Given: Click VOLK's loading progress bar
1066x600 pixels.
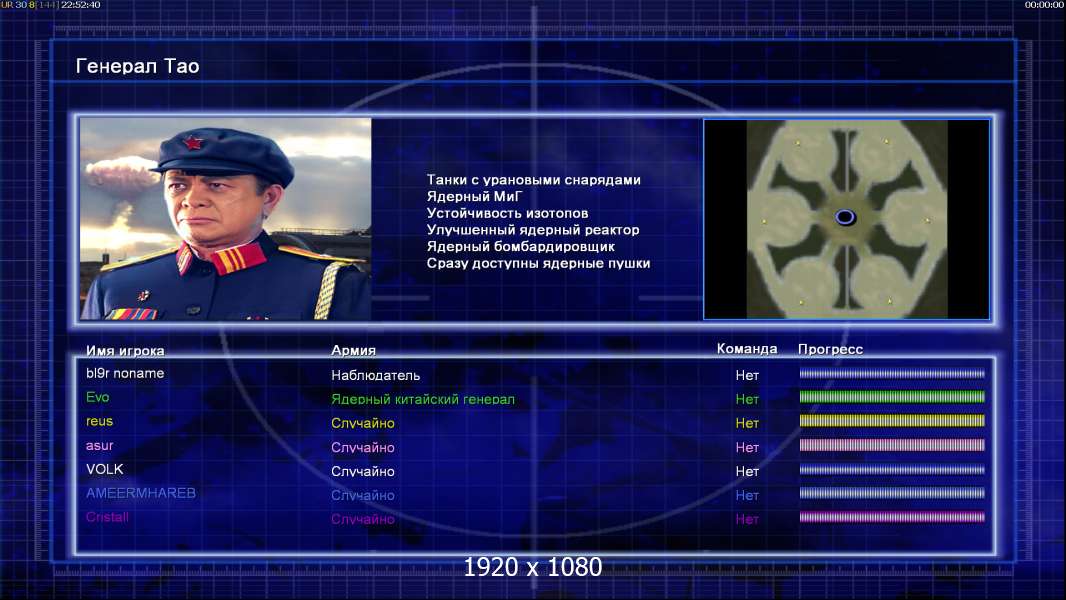Looking at the screenshot, I should [892, 469].
